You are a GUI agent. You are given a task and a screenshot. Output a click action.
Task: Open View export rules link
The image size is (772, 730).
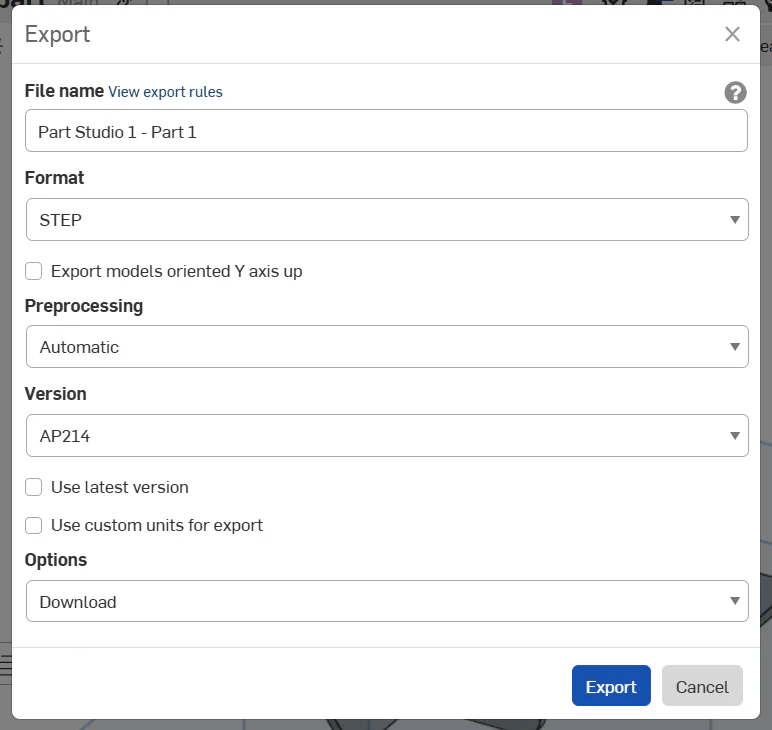[x=165, y=92]
